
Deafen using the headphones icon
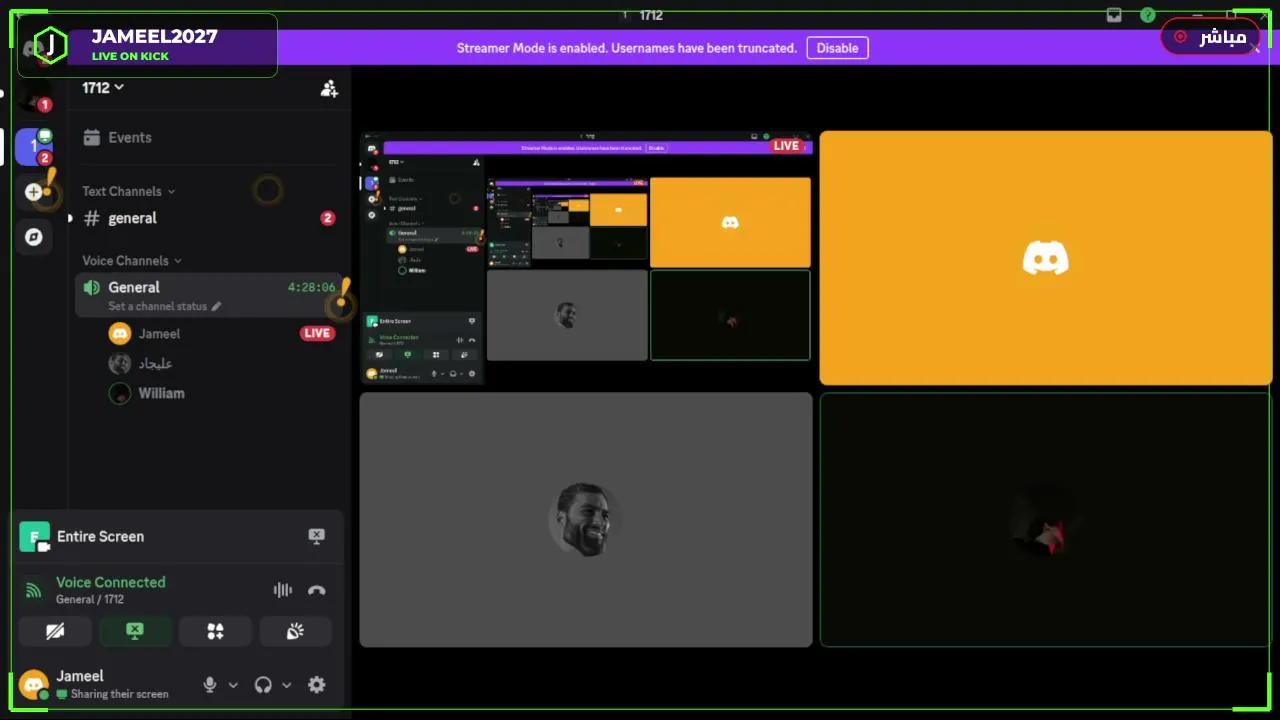click(263, 685)
